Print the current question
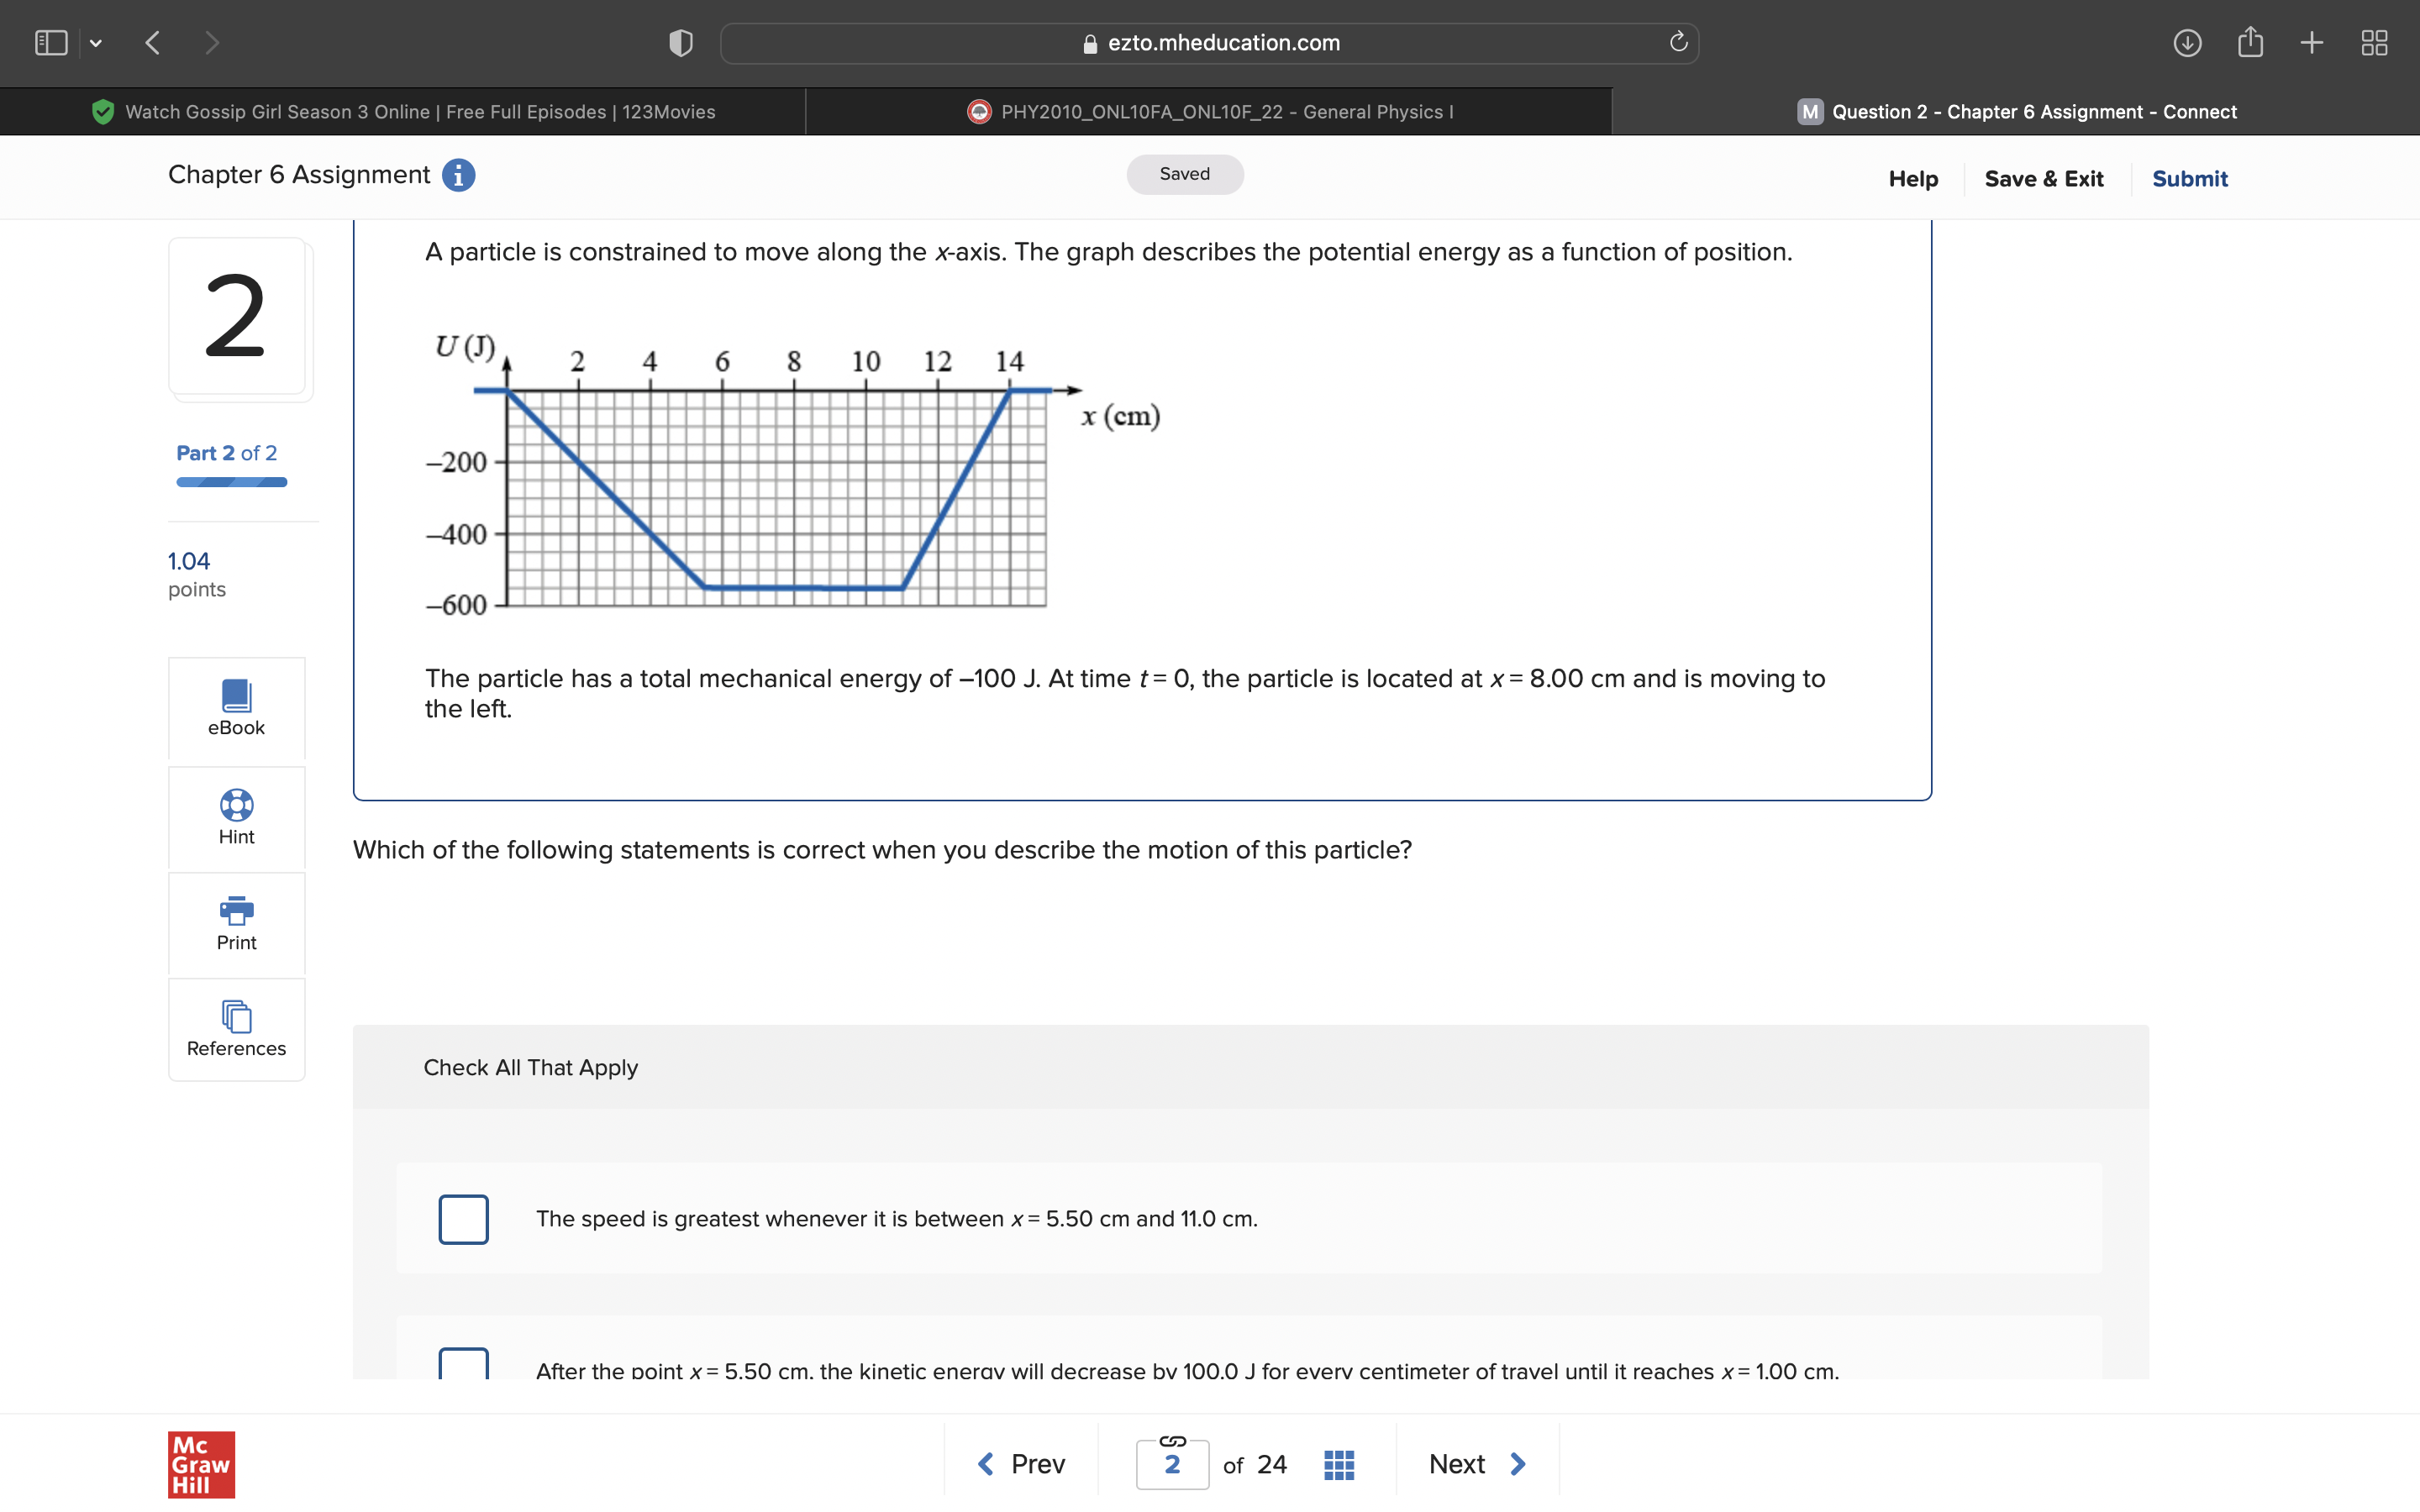The image size is (2420, 1512). [236, 923]
